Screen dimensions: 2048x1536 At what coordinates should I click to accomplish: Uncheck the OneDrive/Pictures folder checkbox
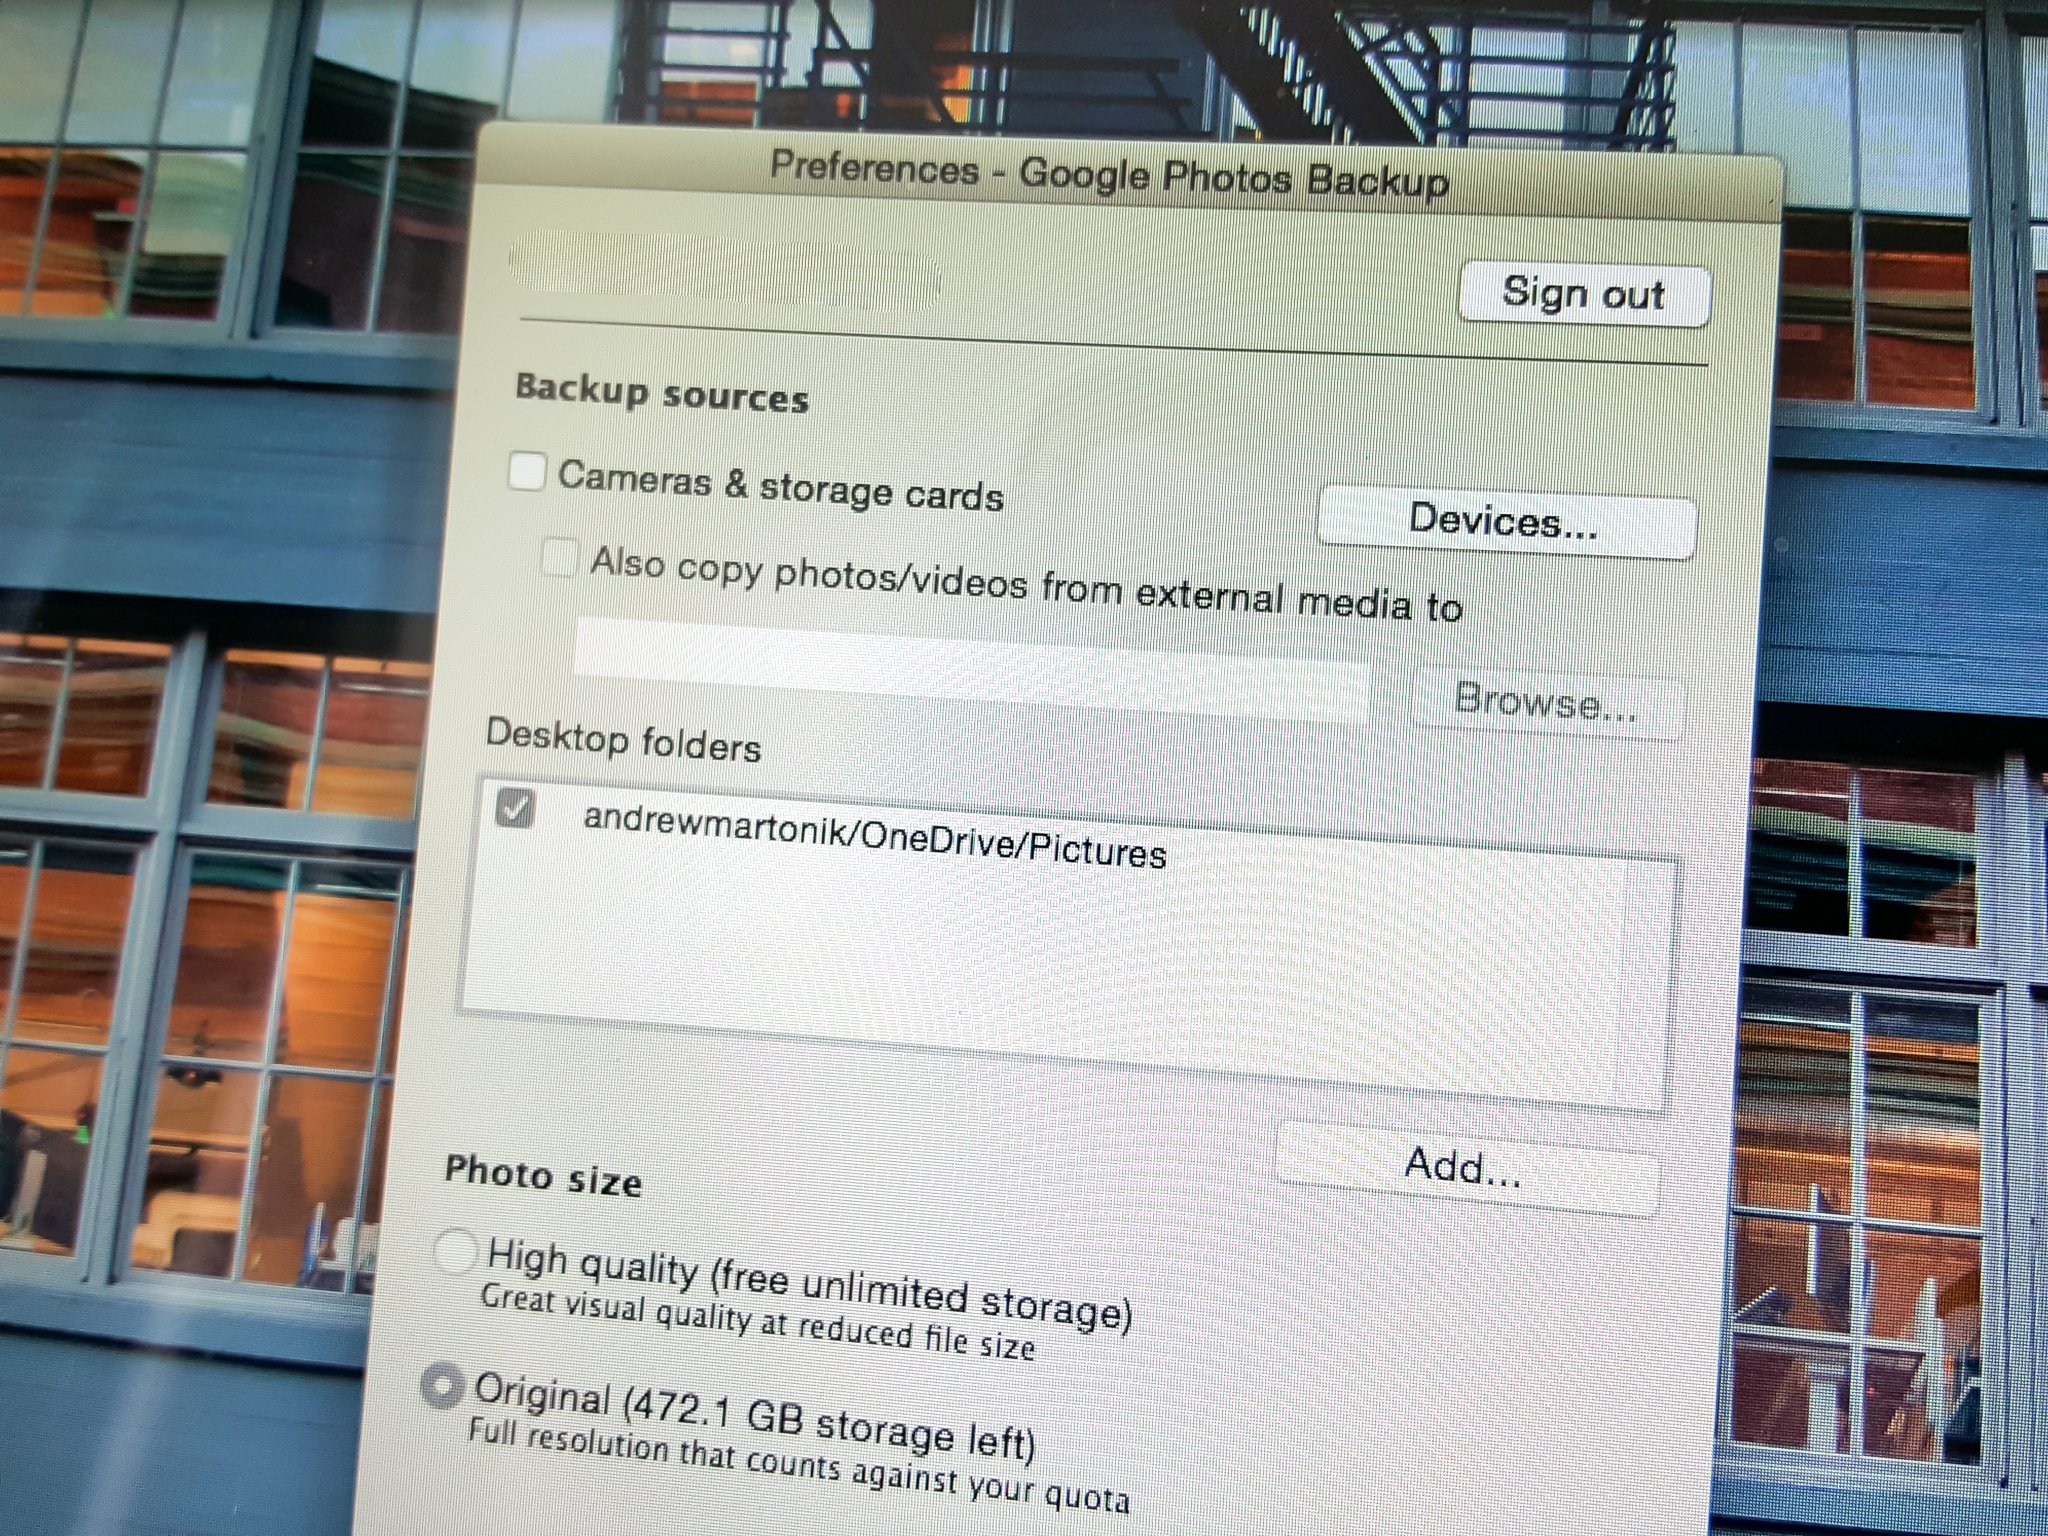coord(516,808)
